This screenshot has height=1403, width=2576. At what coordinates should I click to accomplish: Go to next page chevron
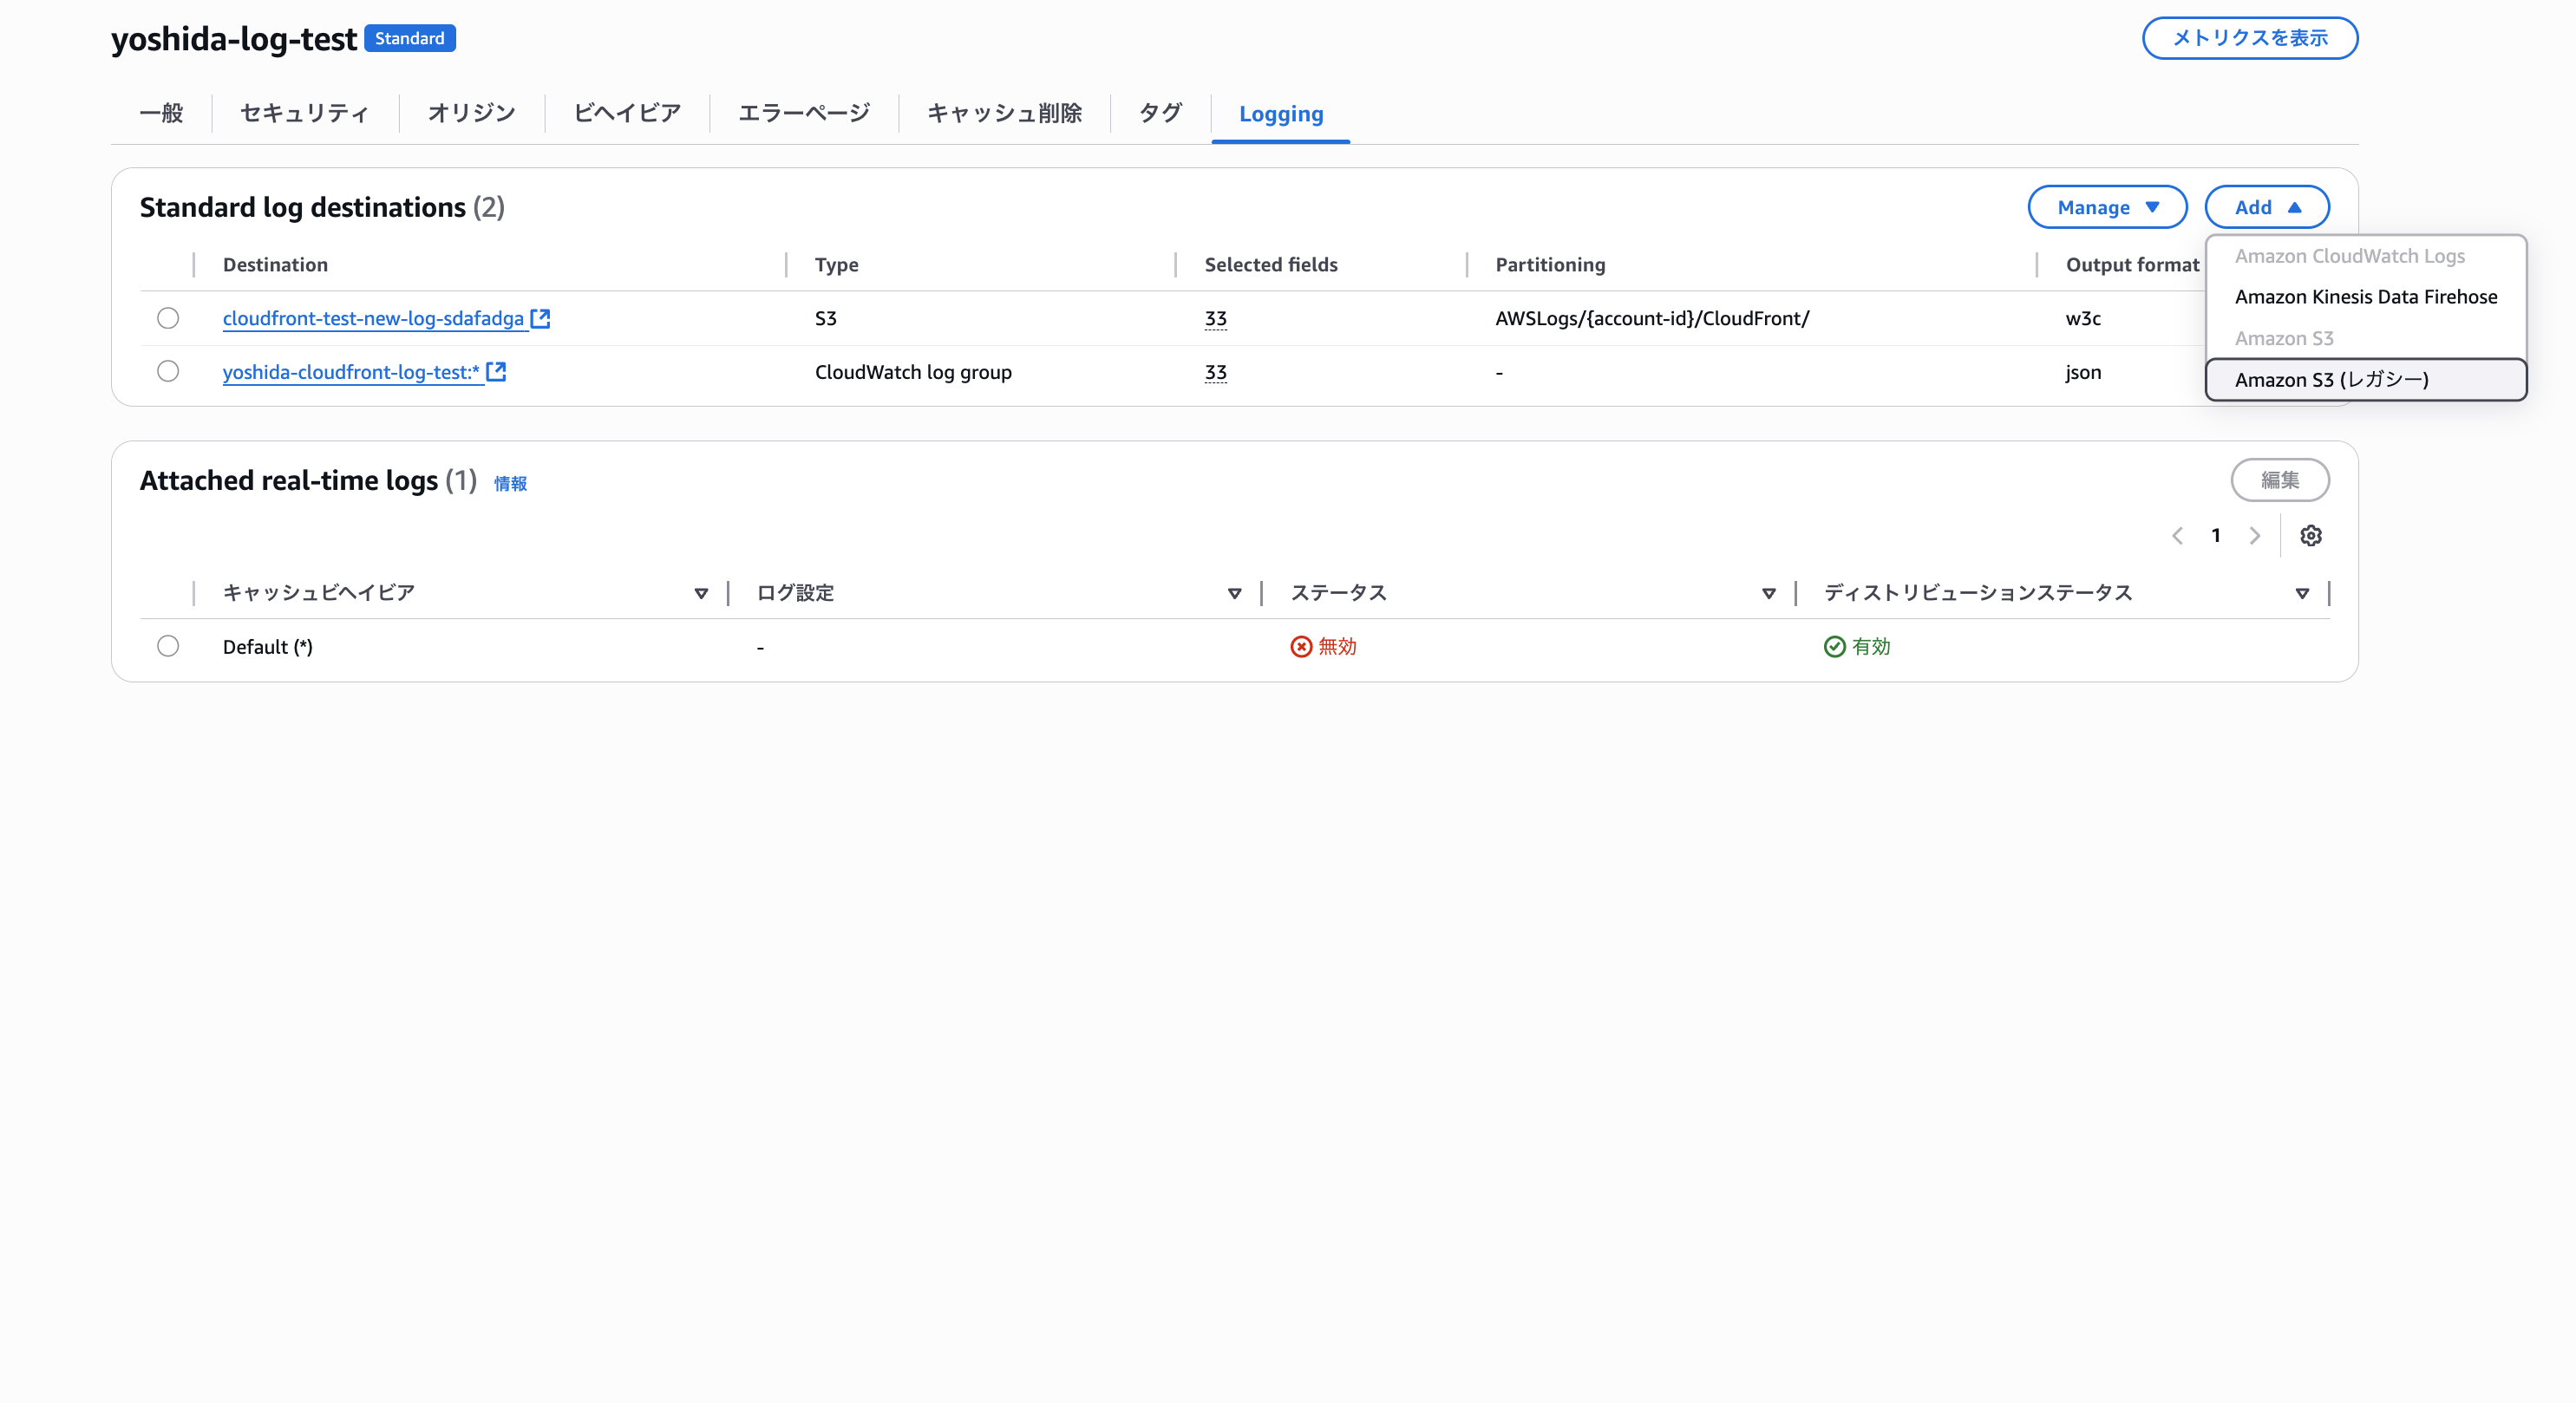coord(2254,536)
